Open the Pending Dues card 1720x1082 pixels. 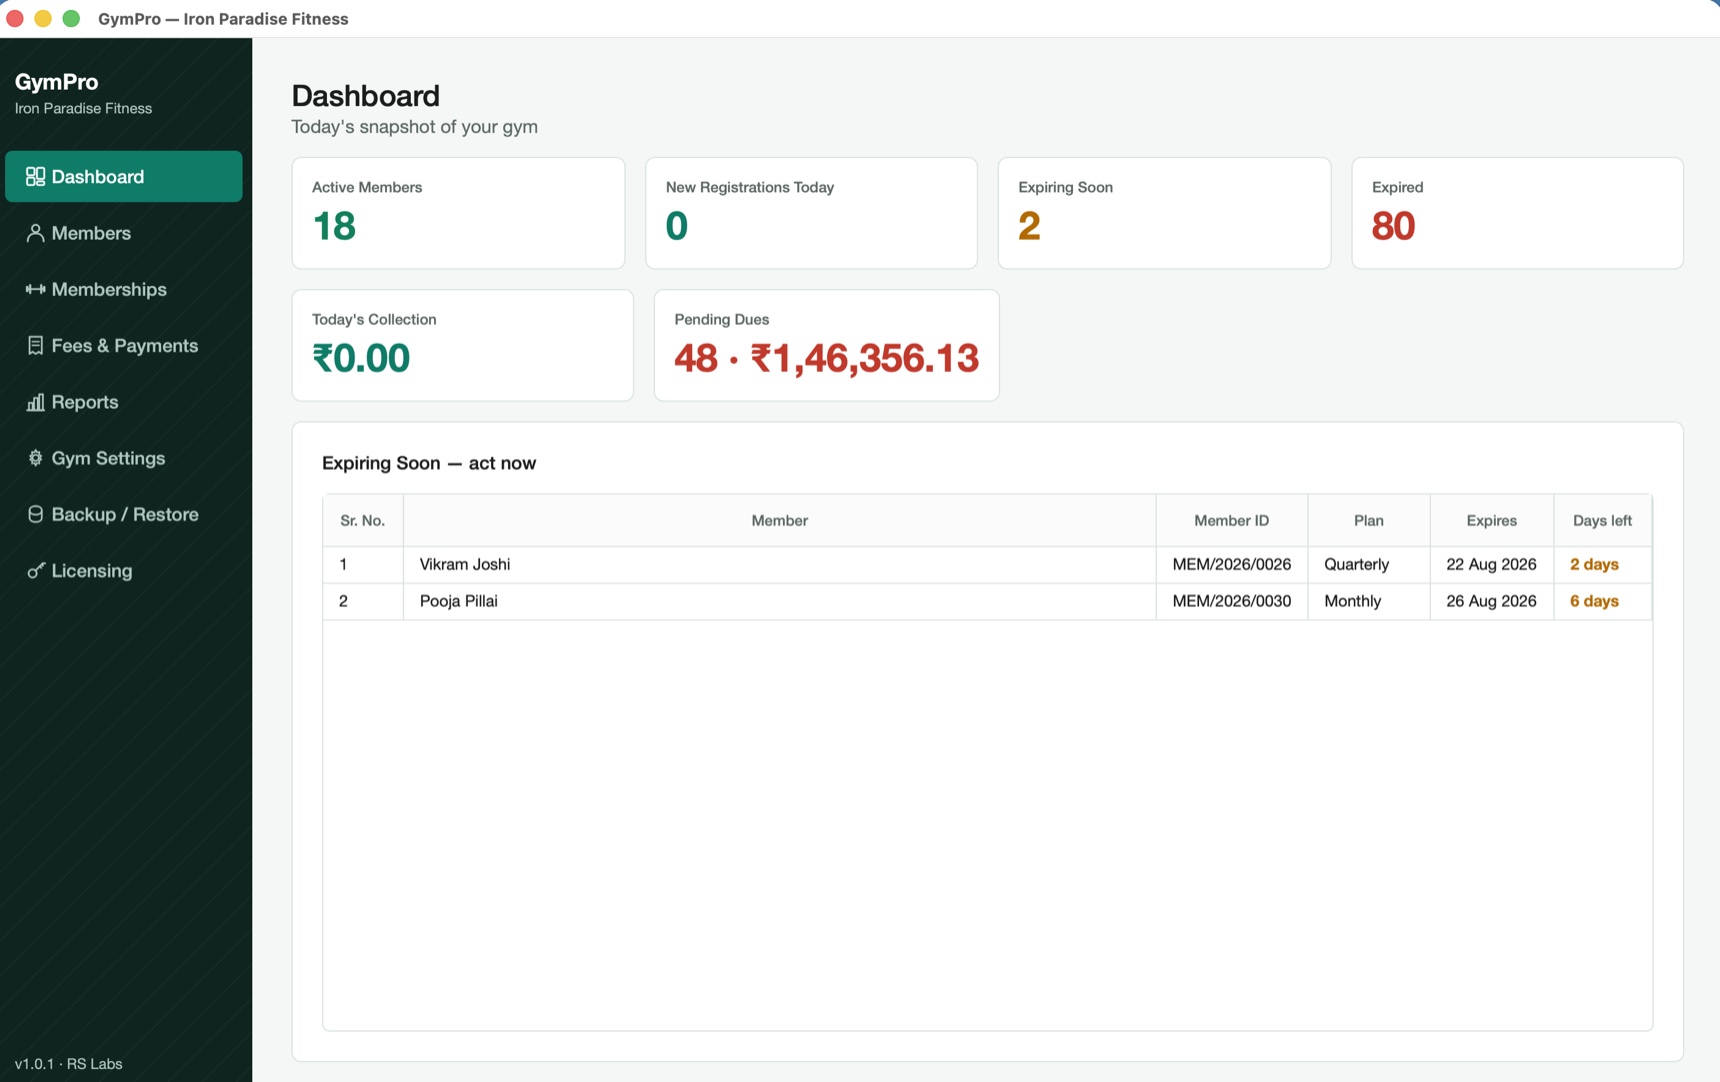826,345
